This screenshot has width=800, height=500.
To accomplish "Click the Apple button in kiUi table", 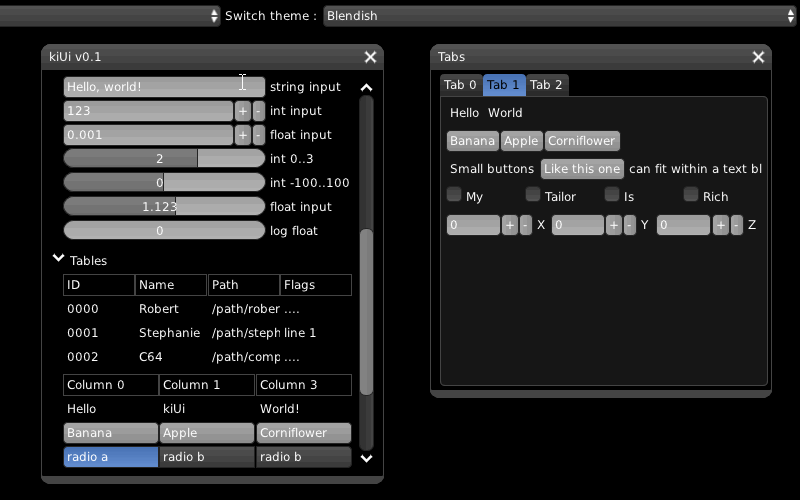I will tap(207, 433).
